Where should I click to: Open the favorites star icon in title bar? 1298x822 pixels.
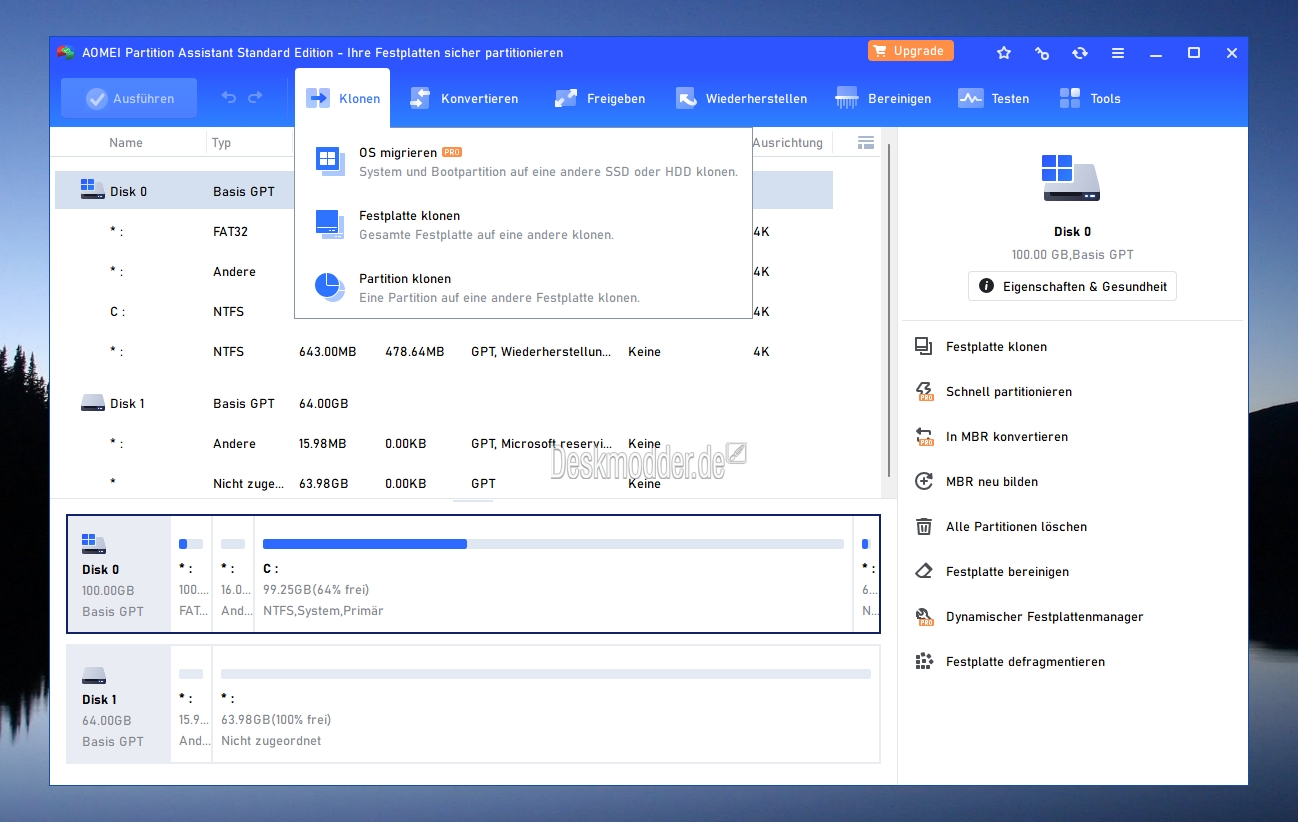[x=1004, y=53]
